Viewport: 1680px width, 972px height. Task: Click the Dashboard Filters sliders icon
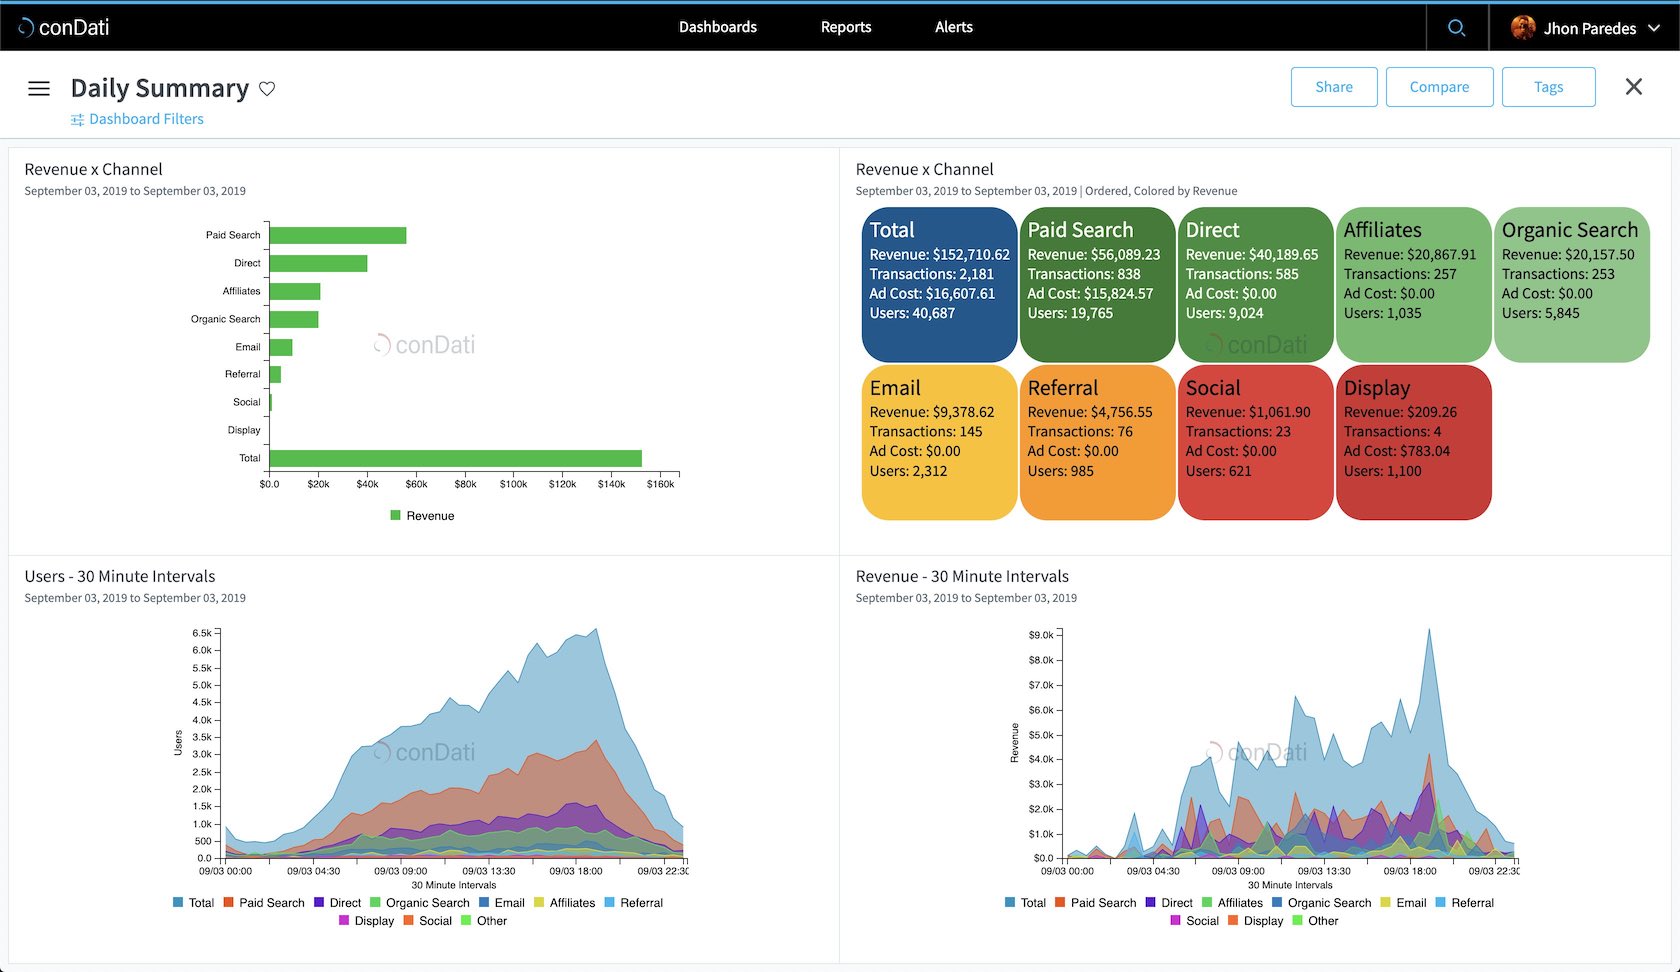tap(77, 120)
